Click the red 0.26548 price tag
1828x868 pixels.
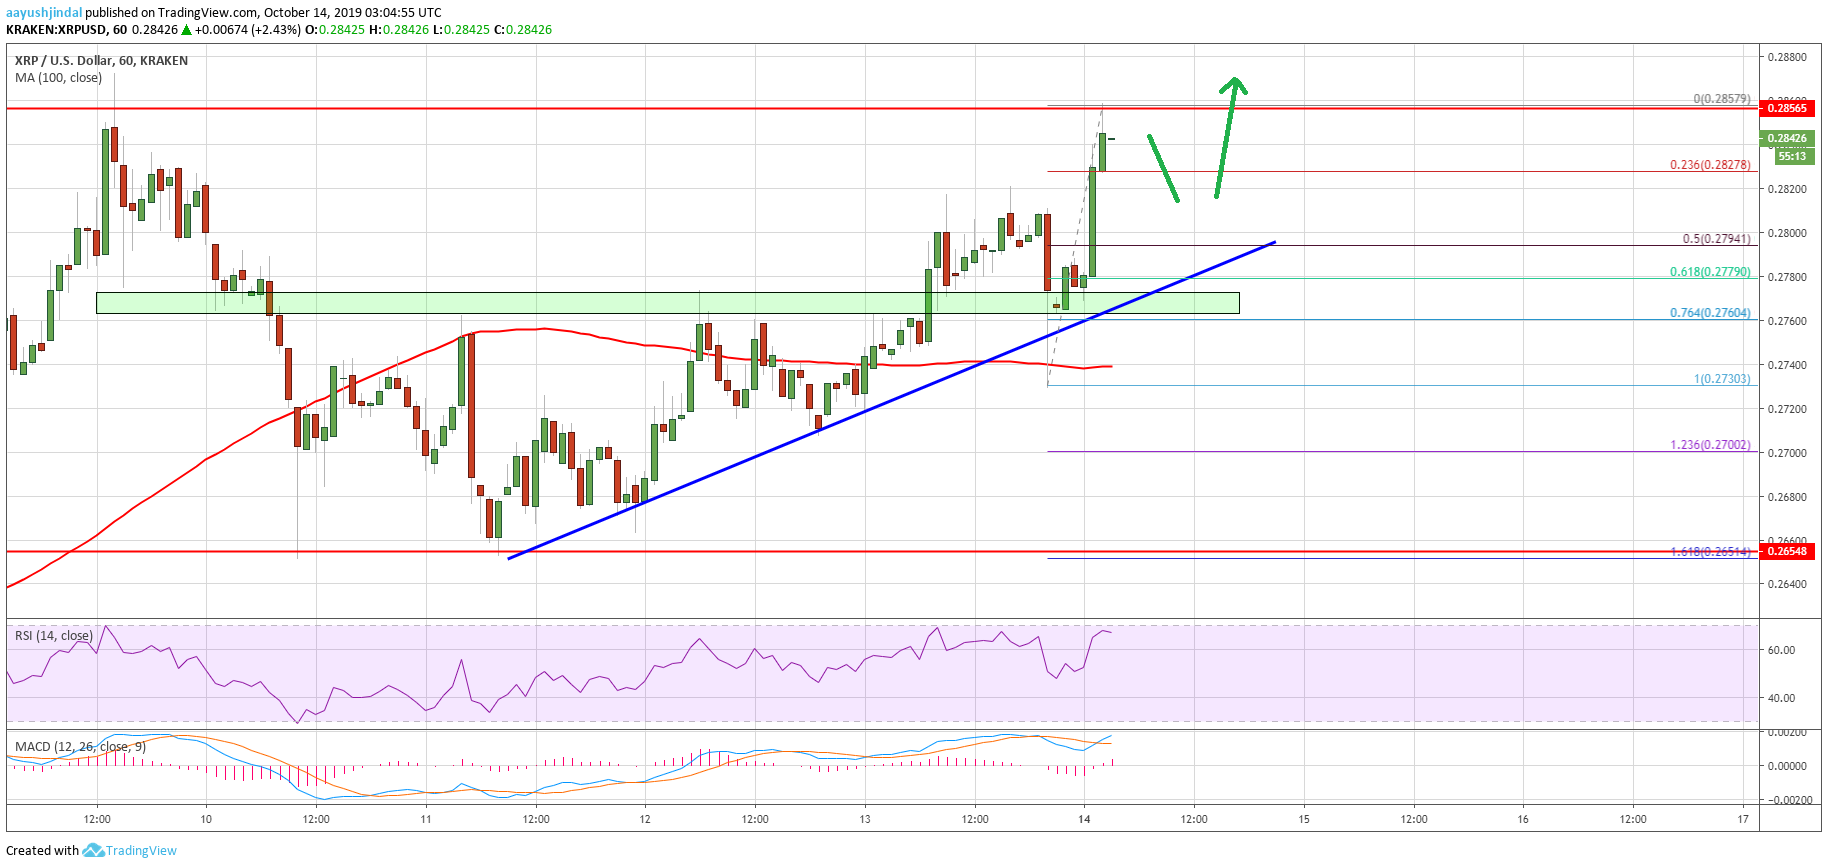click(1787, 551)
